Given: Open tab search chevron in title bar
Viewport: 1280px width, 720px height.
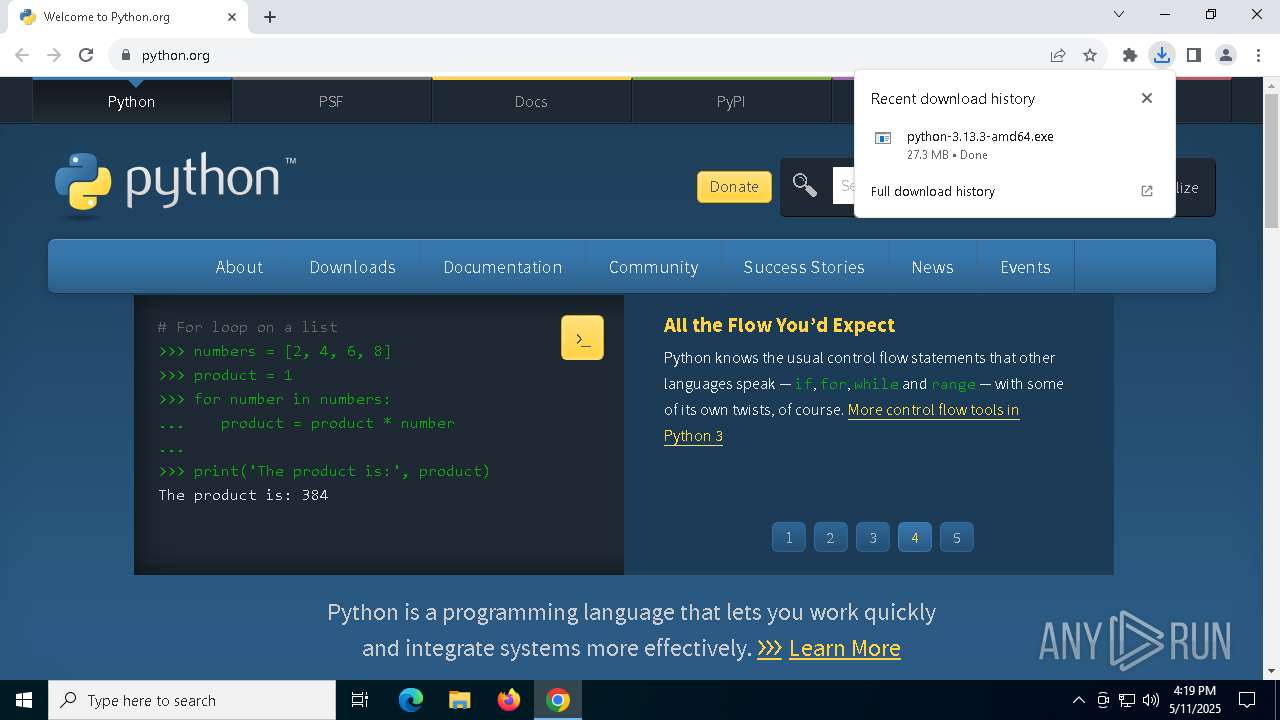Looking at the screenshot, I should point(1119,14).
